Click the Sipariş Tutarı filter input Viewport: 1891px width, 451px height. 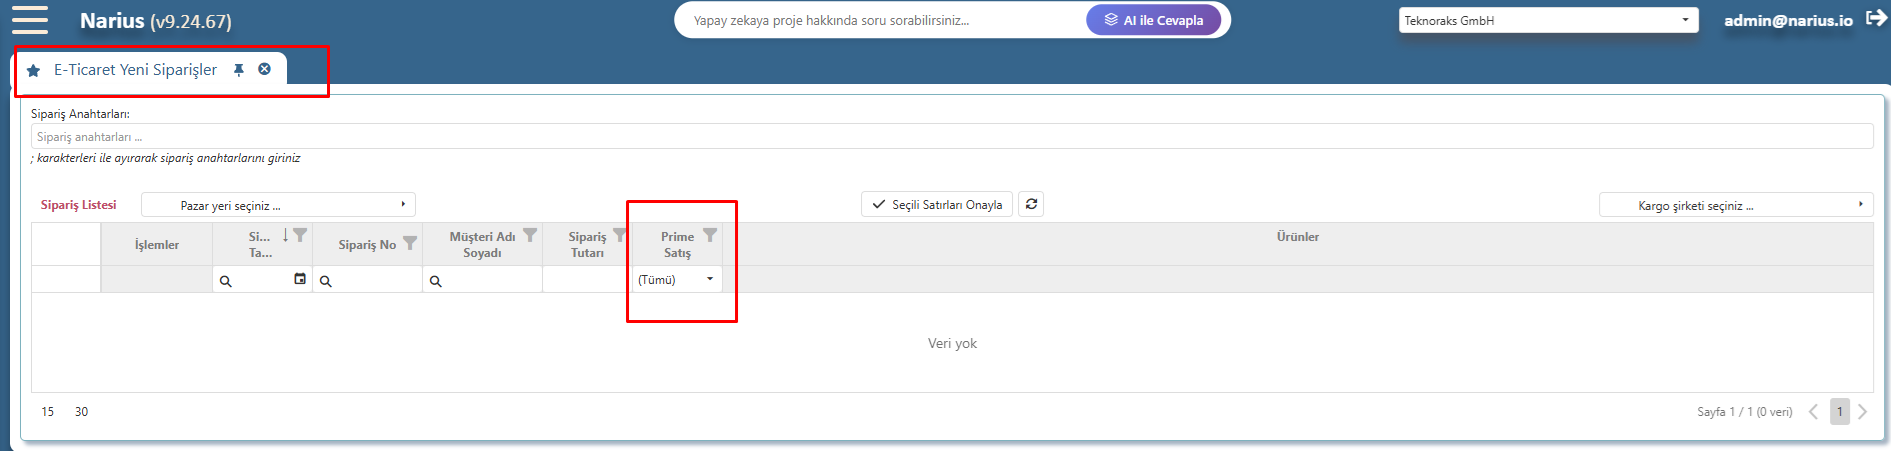[x=587, y=280]
